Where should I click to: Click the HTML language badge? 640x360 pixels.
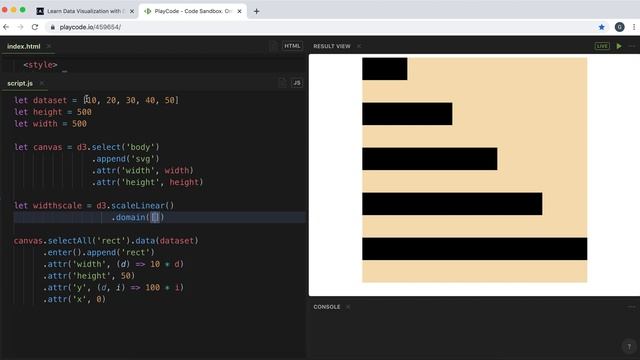coord(292,46)
